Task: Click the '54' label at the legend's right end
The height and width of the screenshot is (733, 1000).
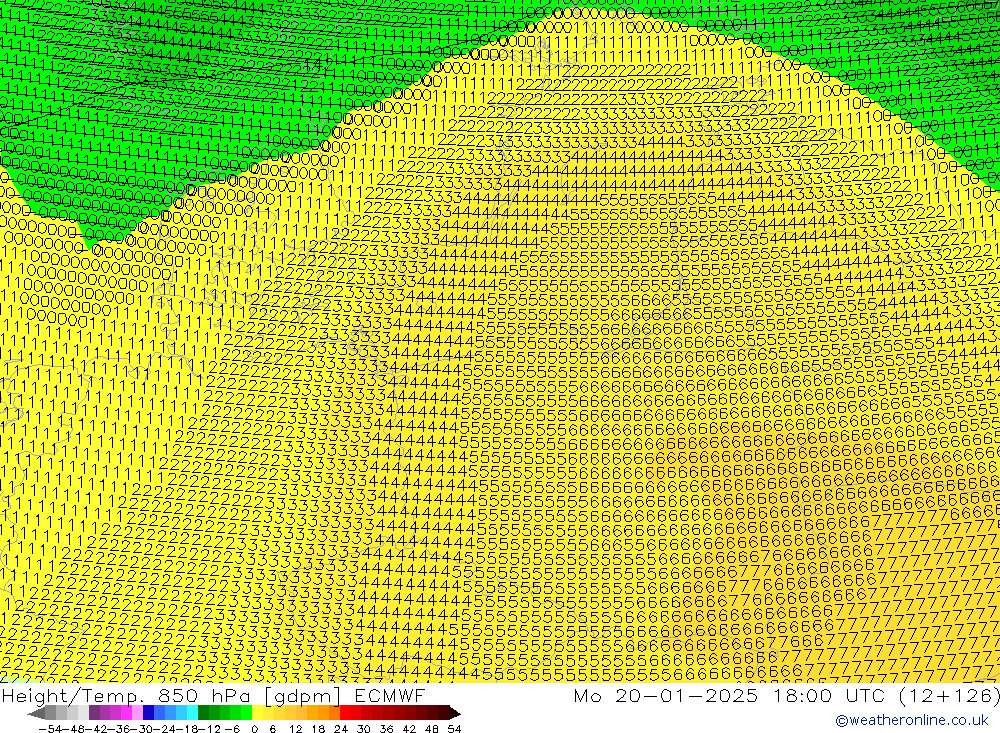Action: click(454, 729)
